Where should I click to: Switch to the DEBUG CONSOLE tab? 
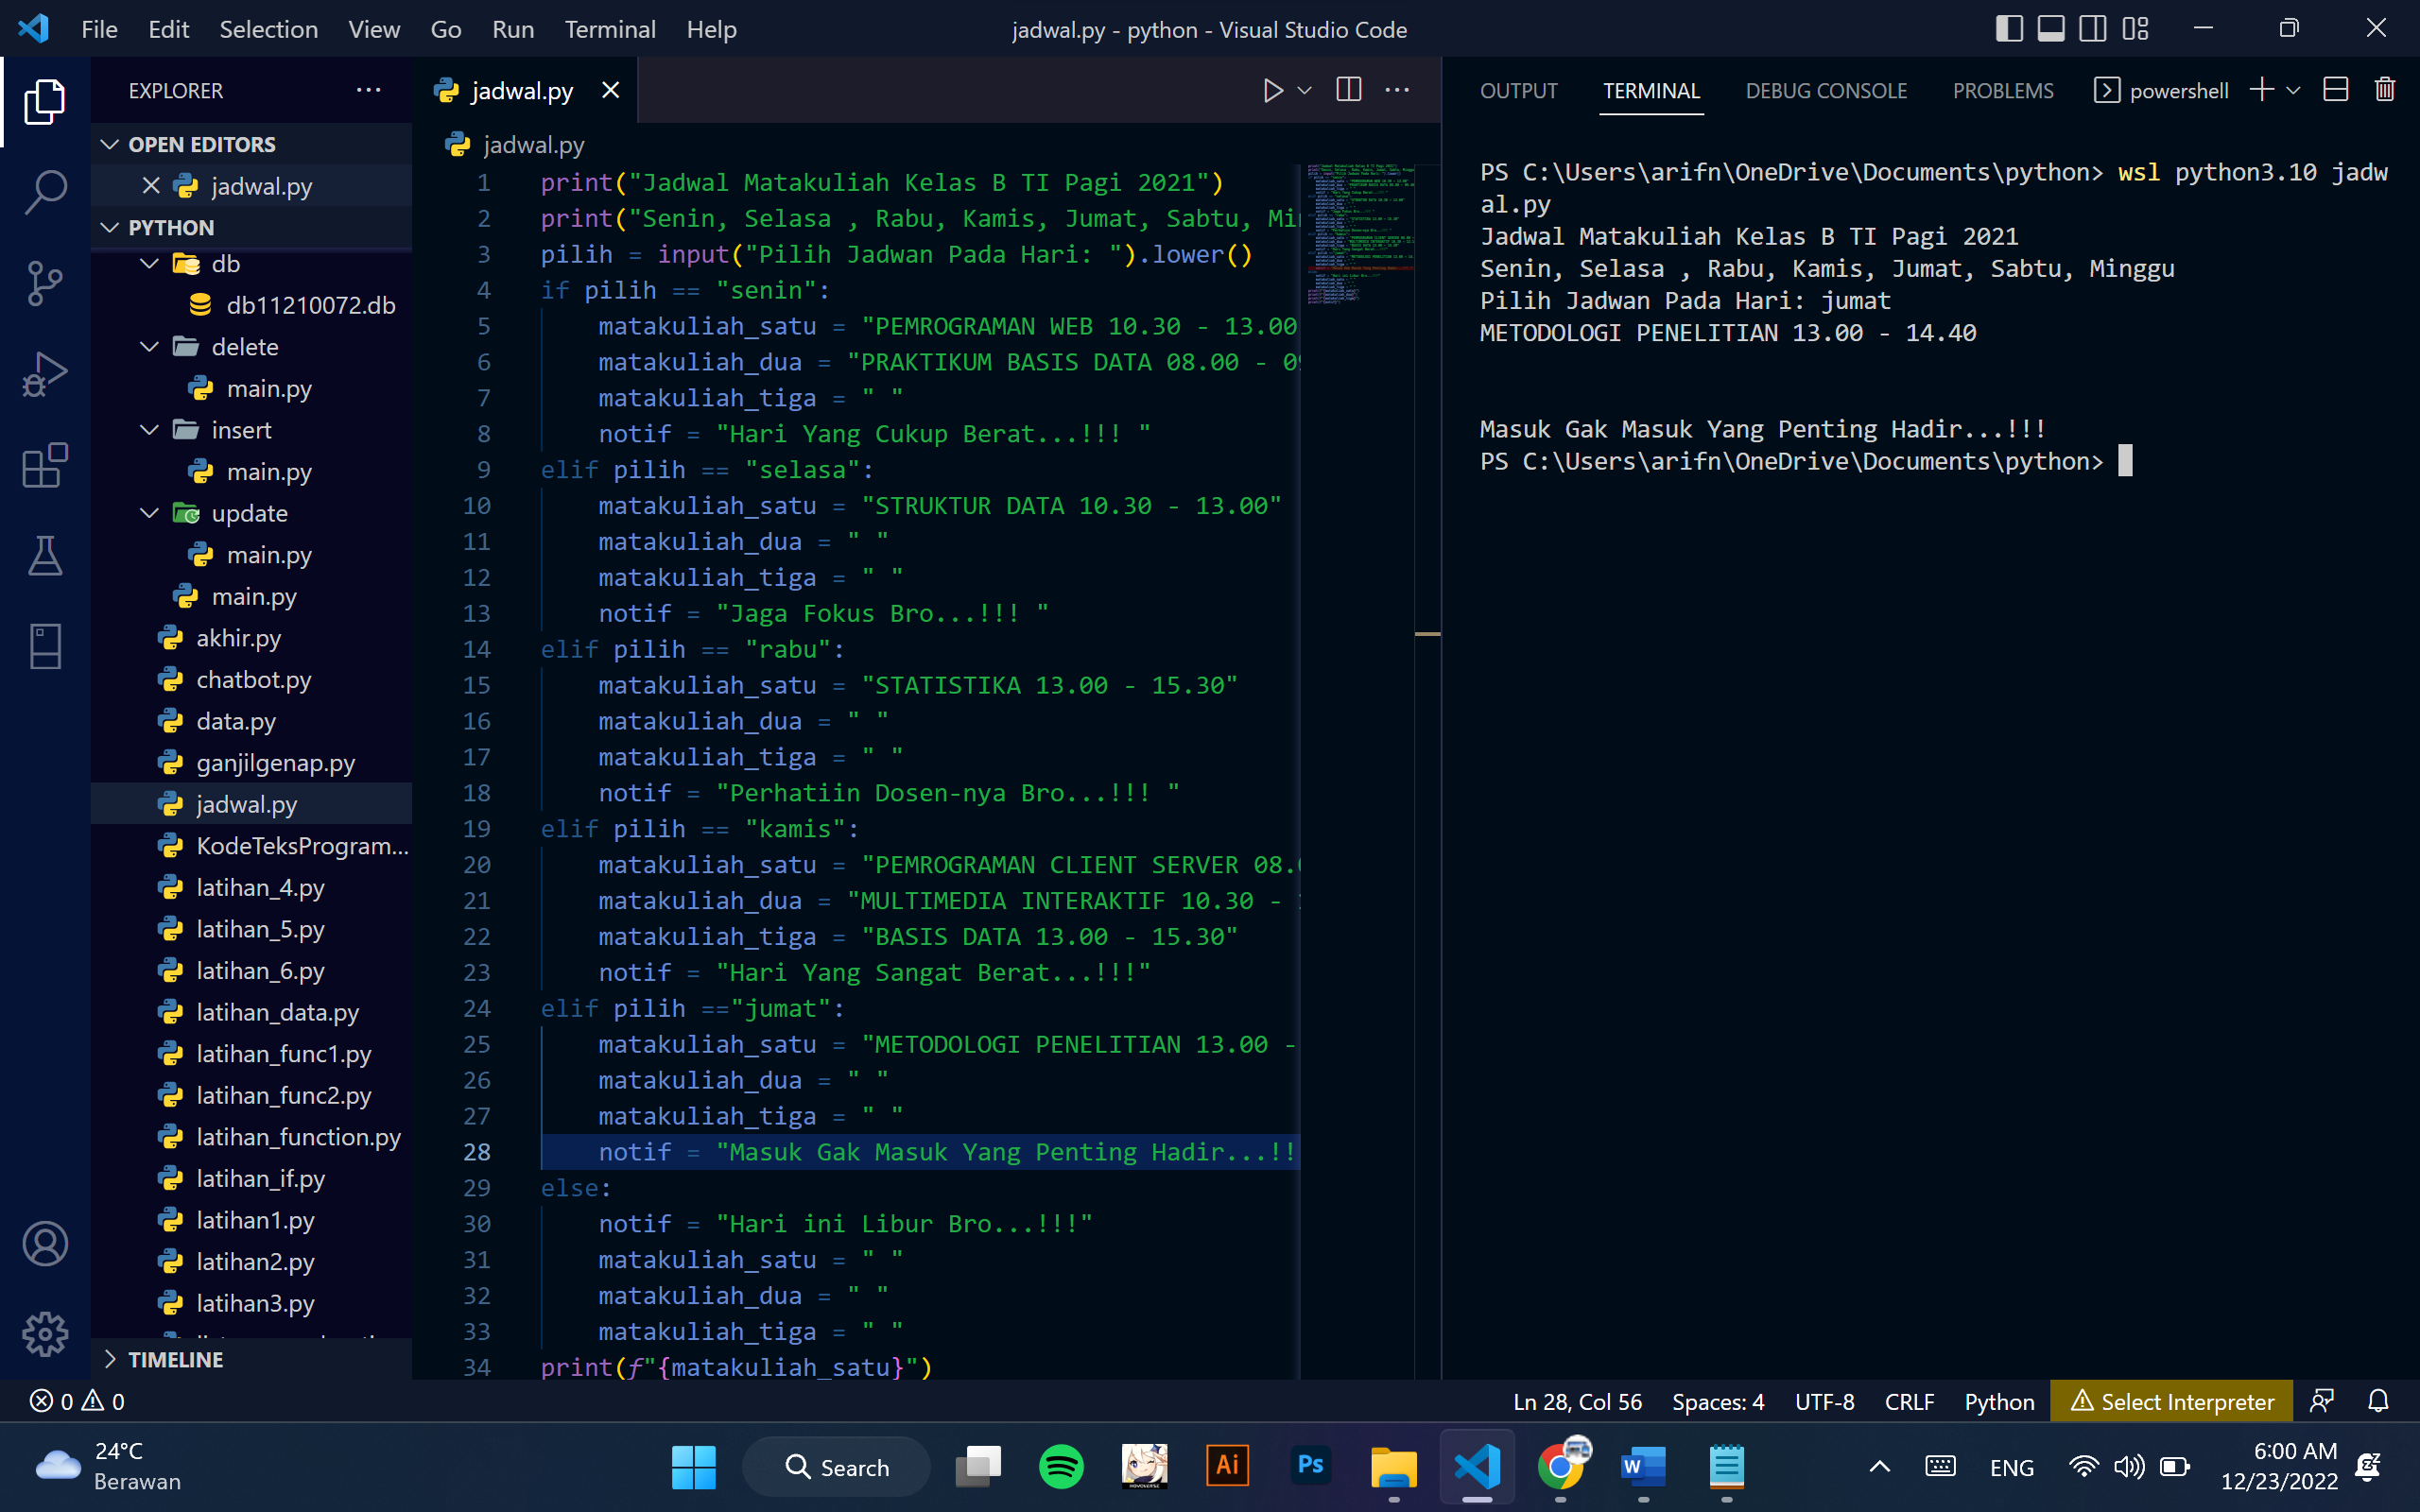[x=1826, y=91]
